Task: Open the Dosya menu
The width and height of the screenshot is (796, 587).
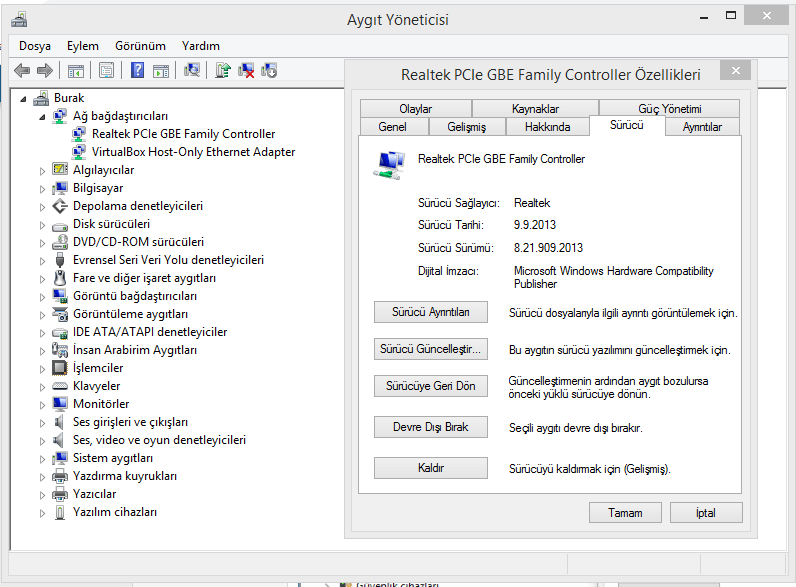Action: 35,46
